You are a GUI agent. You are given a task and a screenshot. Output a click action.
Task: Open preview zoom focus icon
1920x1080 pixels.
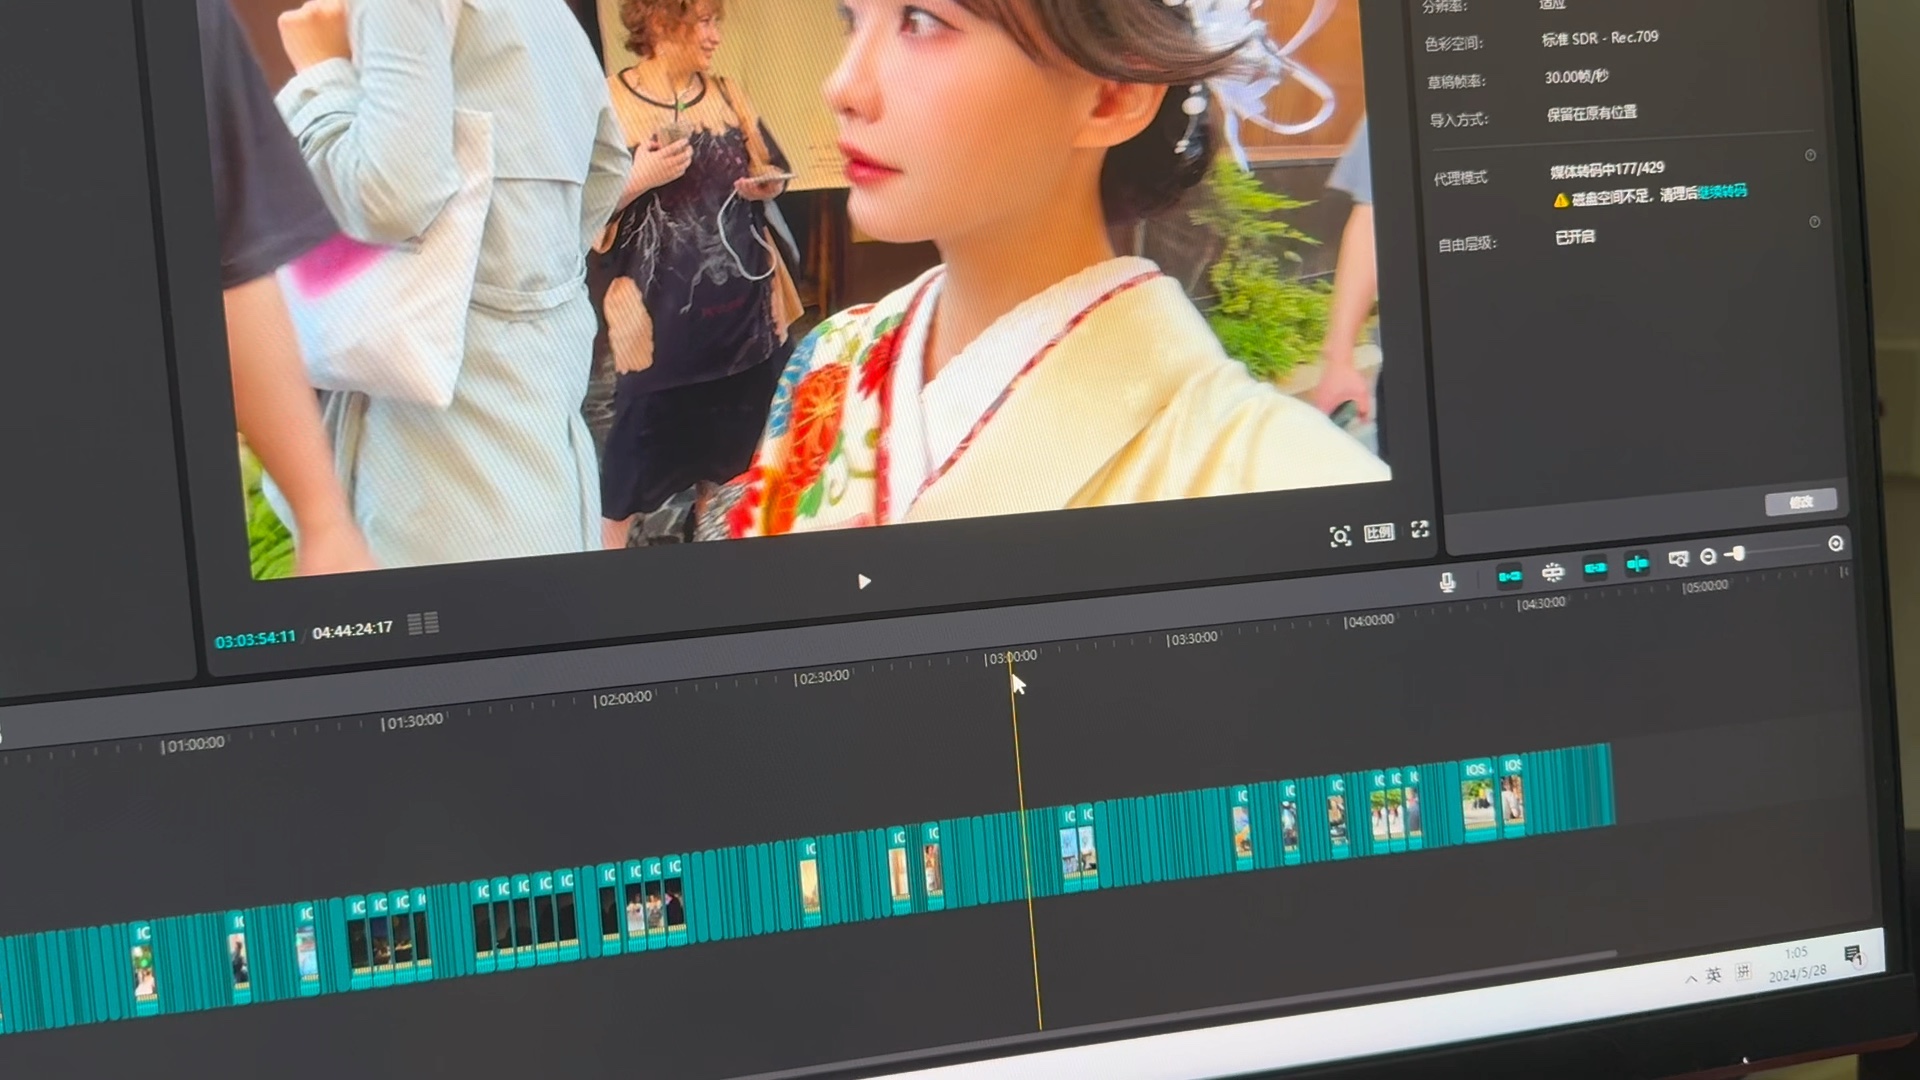[1340, 536]
